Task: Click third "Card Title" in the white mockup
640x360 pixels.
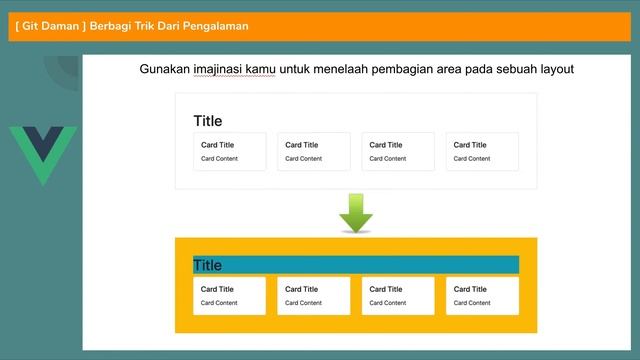Action: 386,145
